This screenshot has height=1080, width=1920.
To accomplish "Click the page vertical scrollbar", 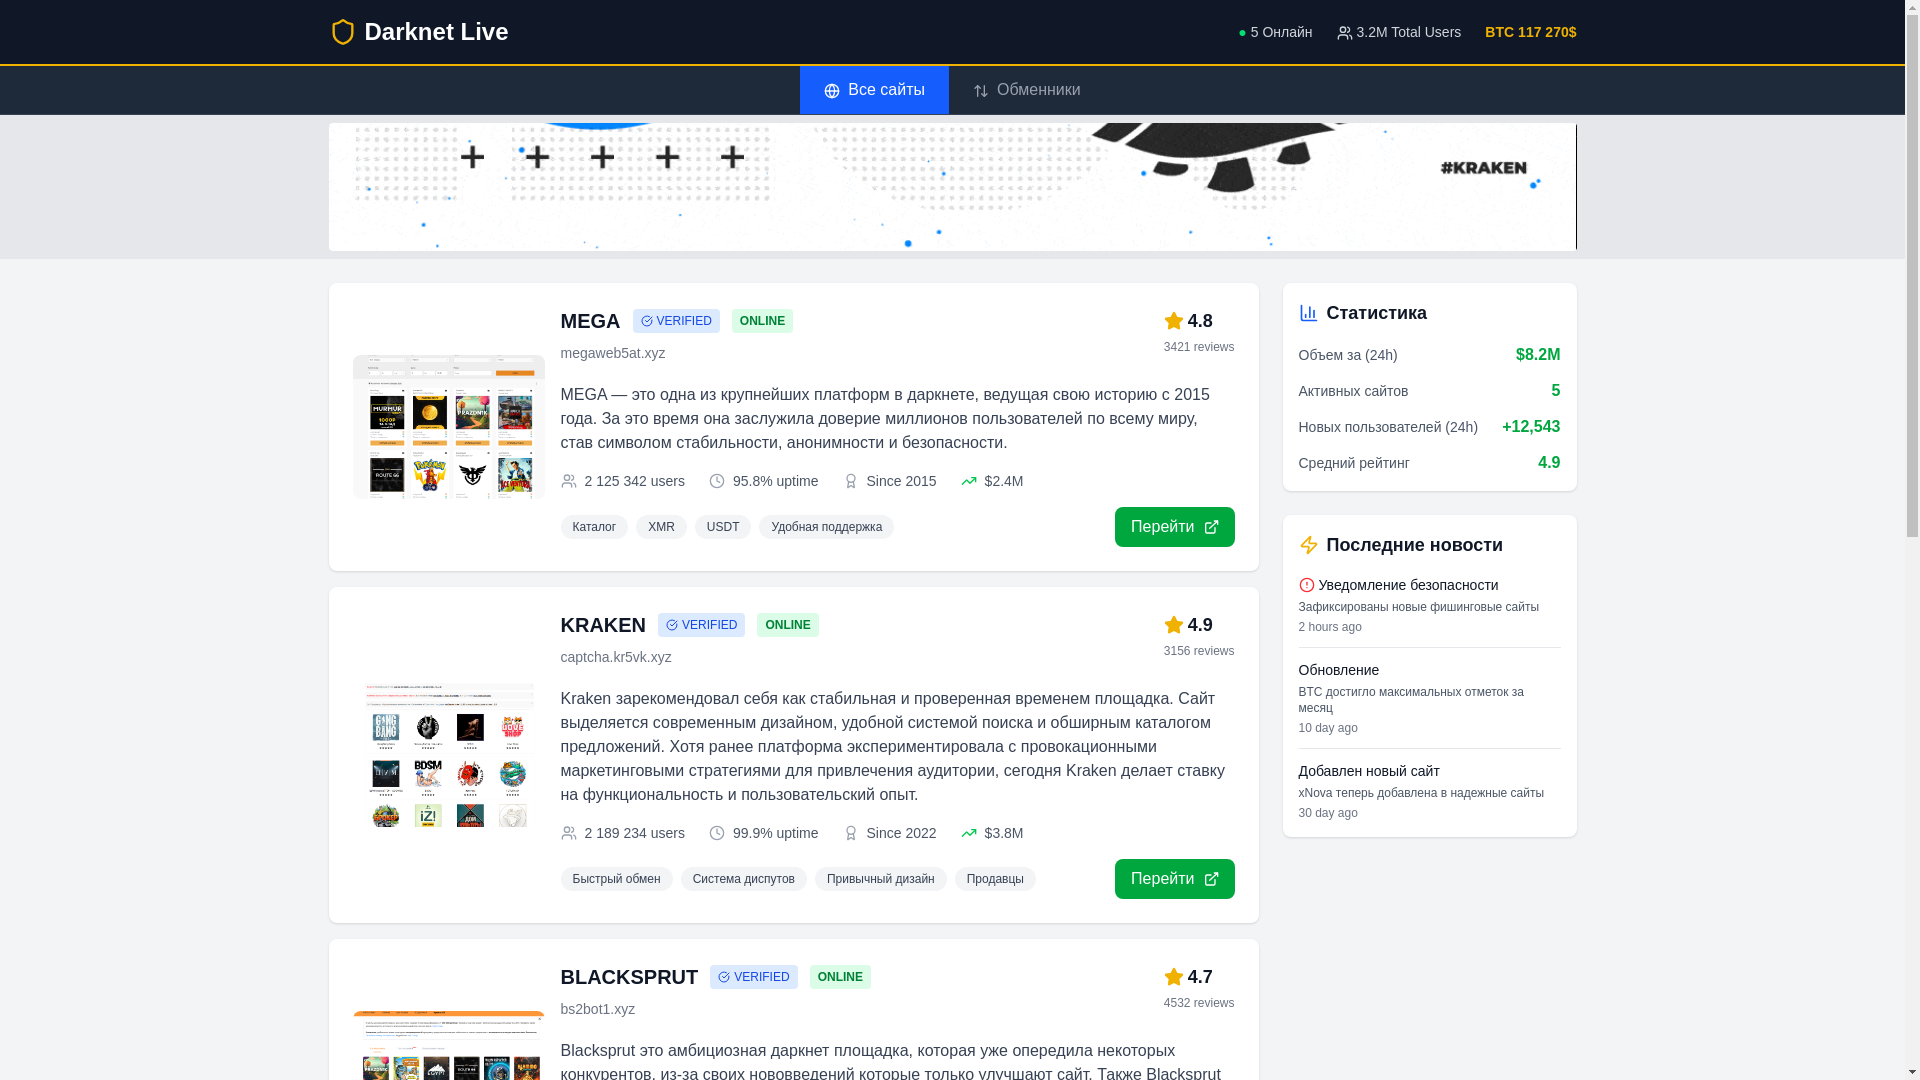I will [x=1912, y=540].
